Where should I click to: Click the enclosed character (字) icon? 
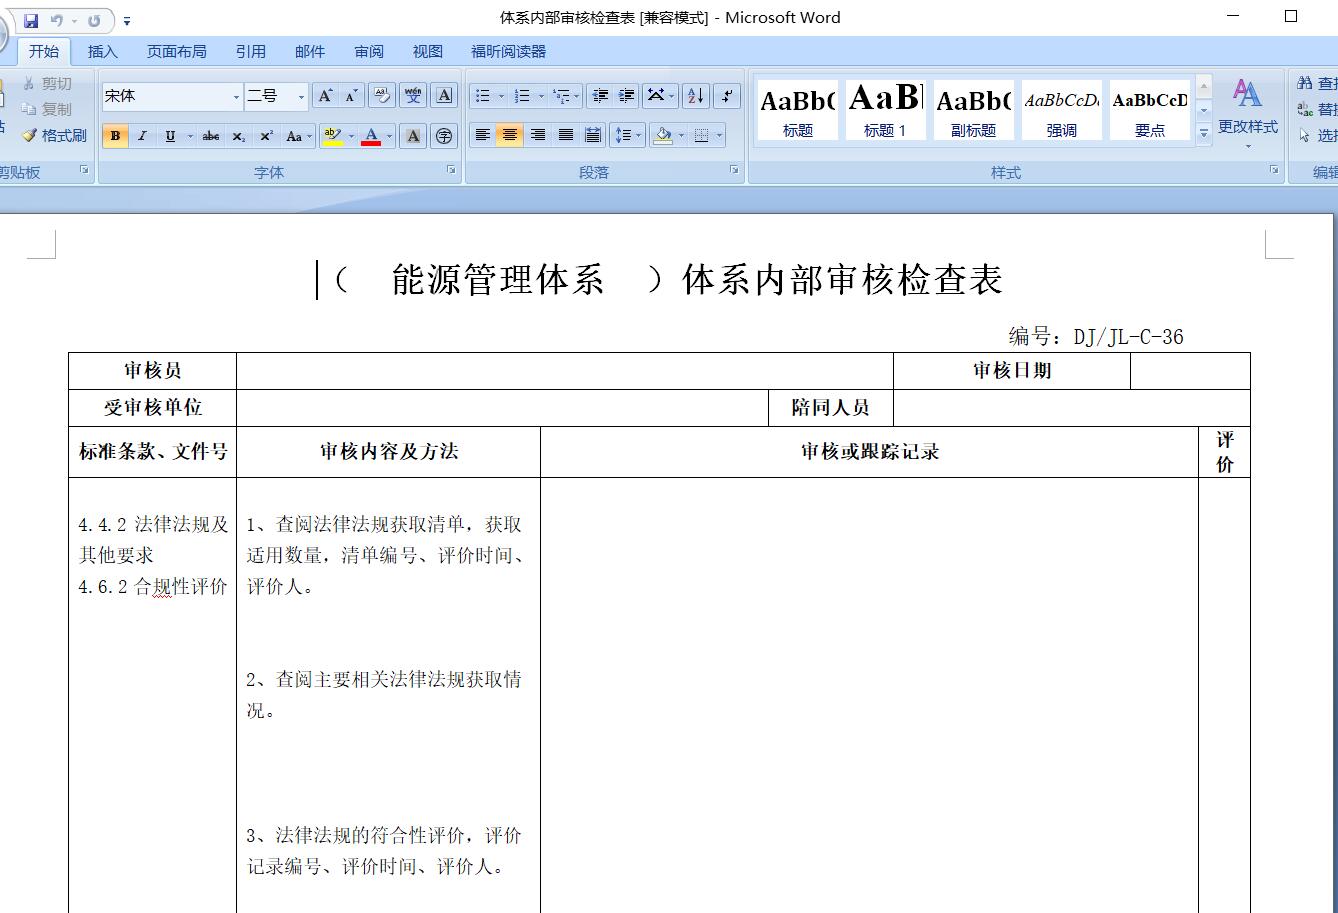[x=445, y=136]
